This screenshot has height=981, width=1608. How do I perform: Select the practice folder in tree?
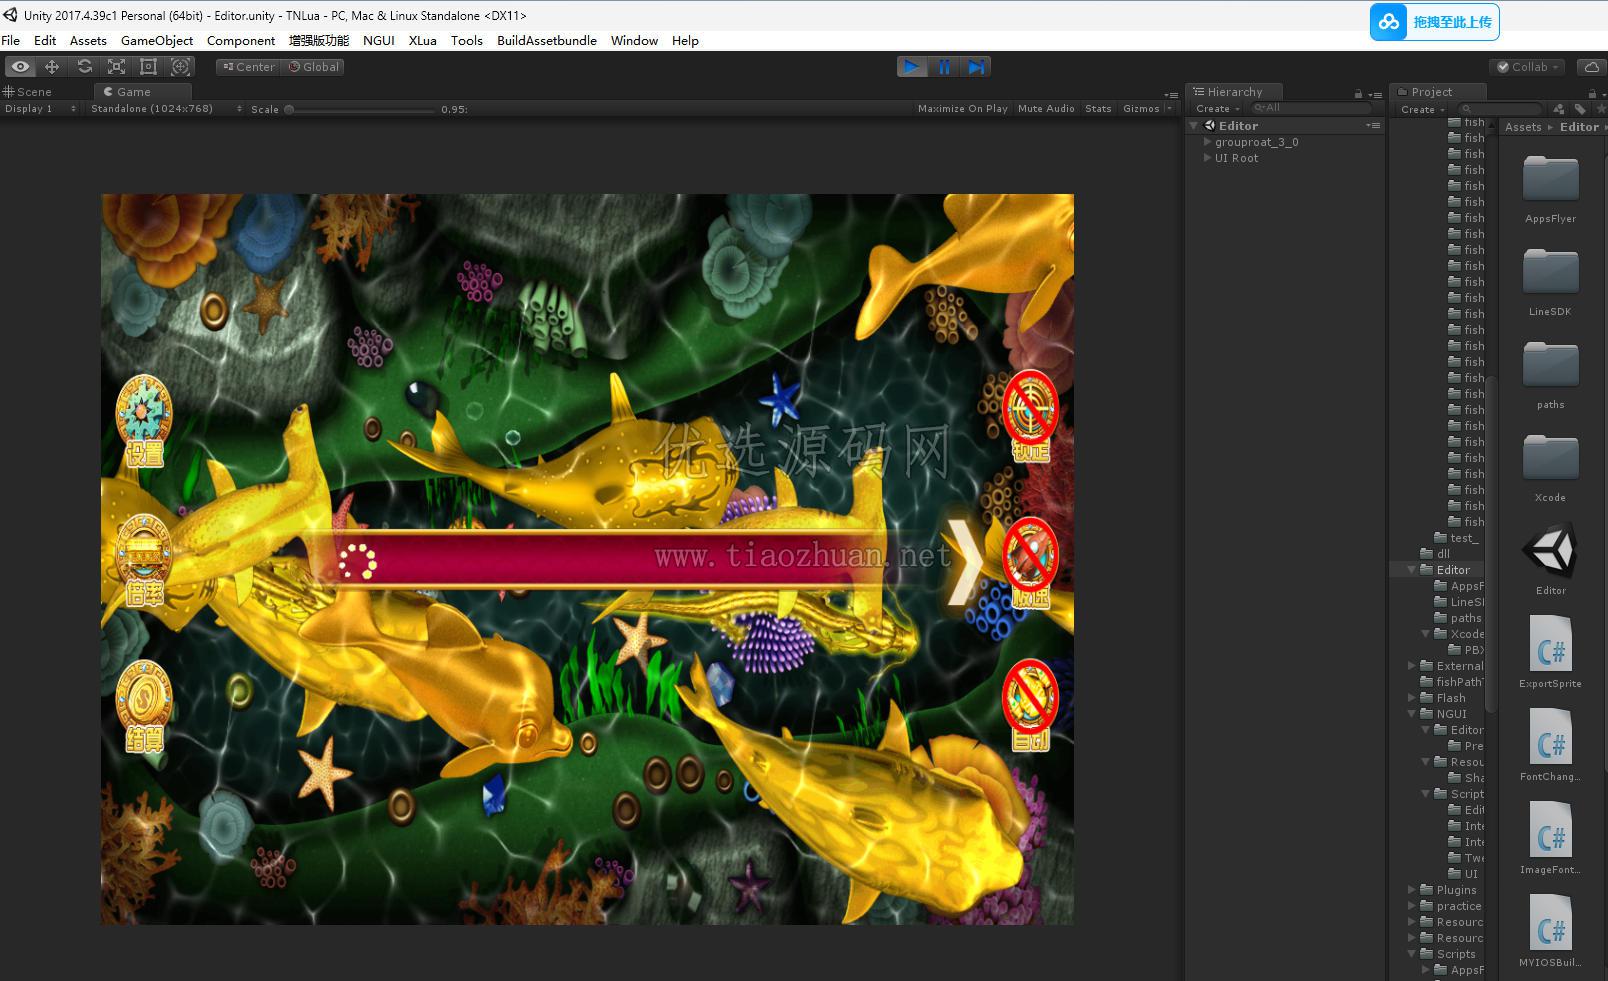1458,906
